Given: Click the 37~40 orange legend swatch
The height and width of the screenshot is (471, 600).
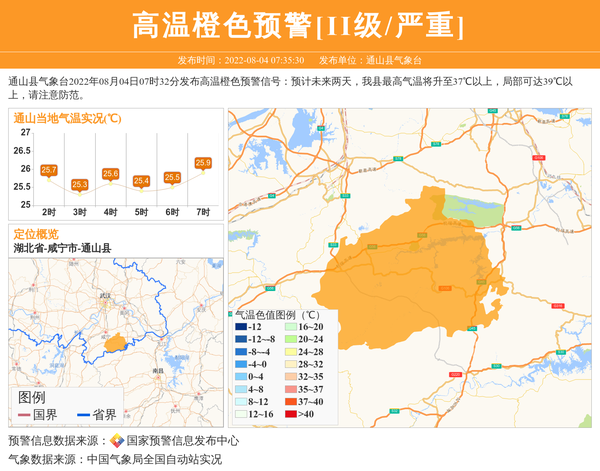Looking at the screenshot, I should click(290, 401).
